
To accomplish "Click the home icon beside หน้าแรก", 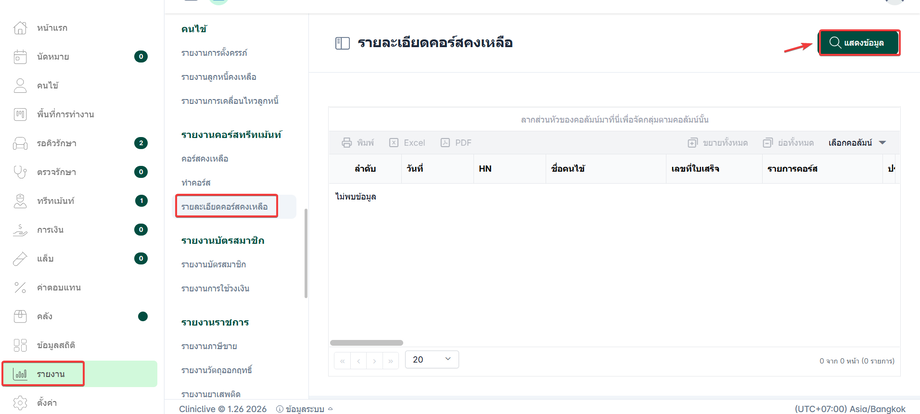I will 21,28.
